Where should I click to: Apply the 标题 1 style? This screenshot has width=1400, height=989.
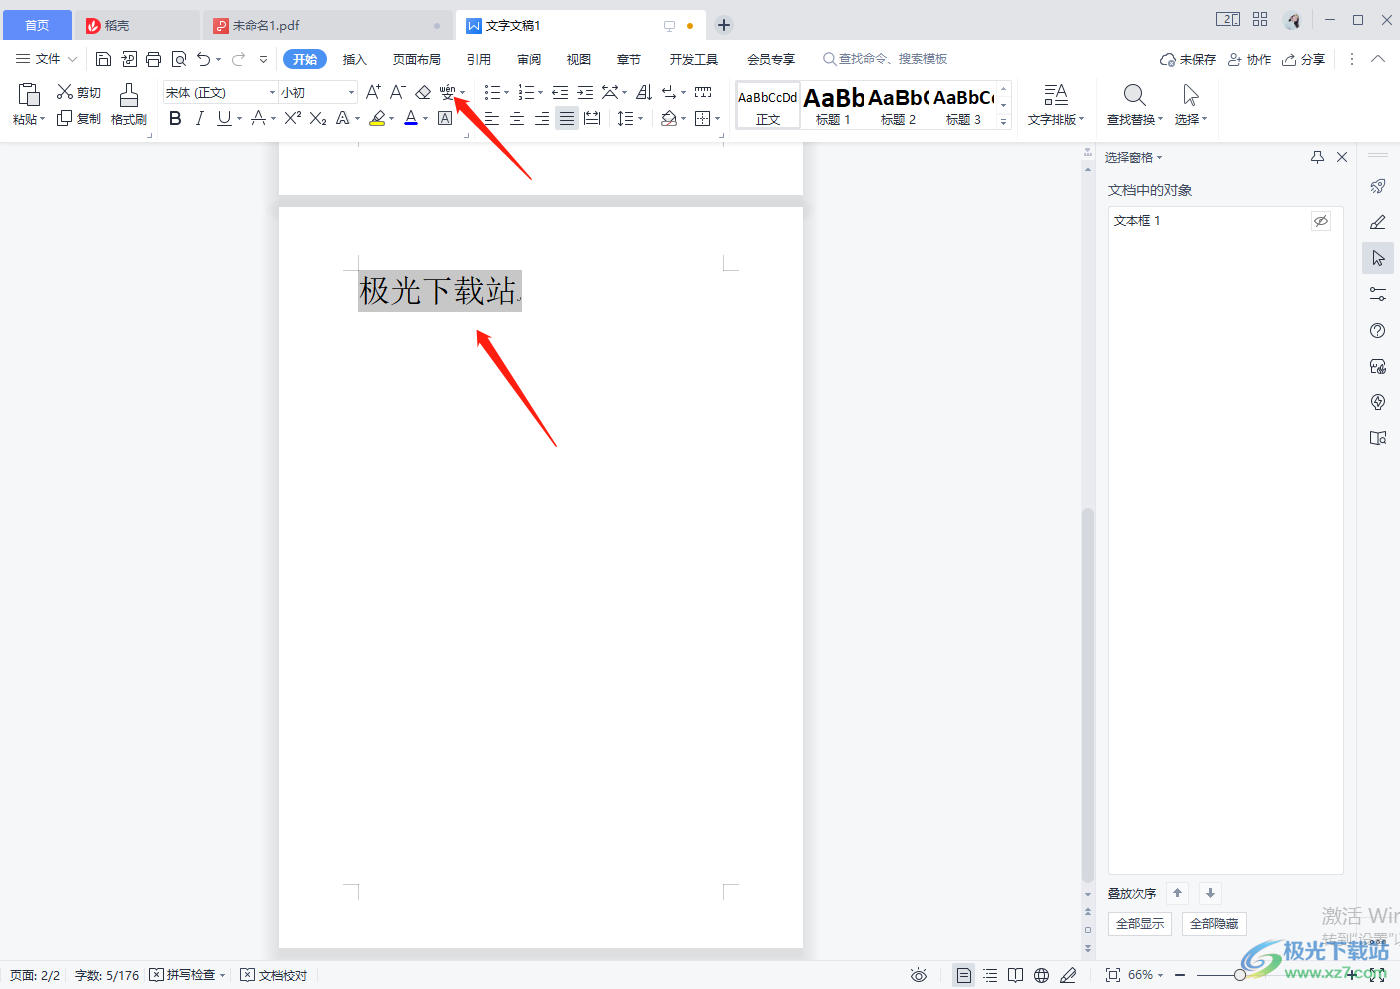[833, 105]
